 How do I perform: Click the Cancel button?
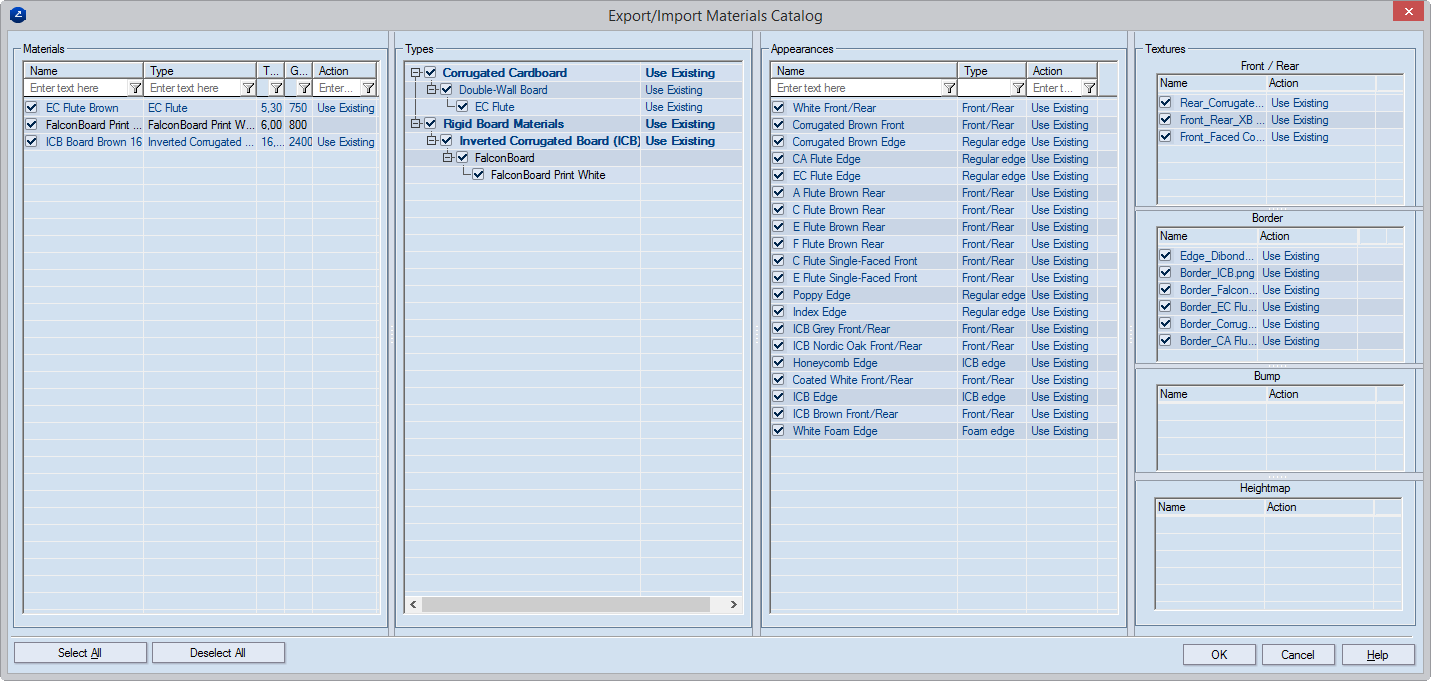tap(1298, 655)
